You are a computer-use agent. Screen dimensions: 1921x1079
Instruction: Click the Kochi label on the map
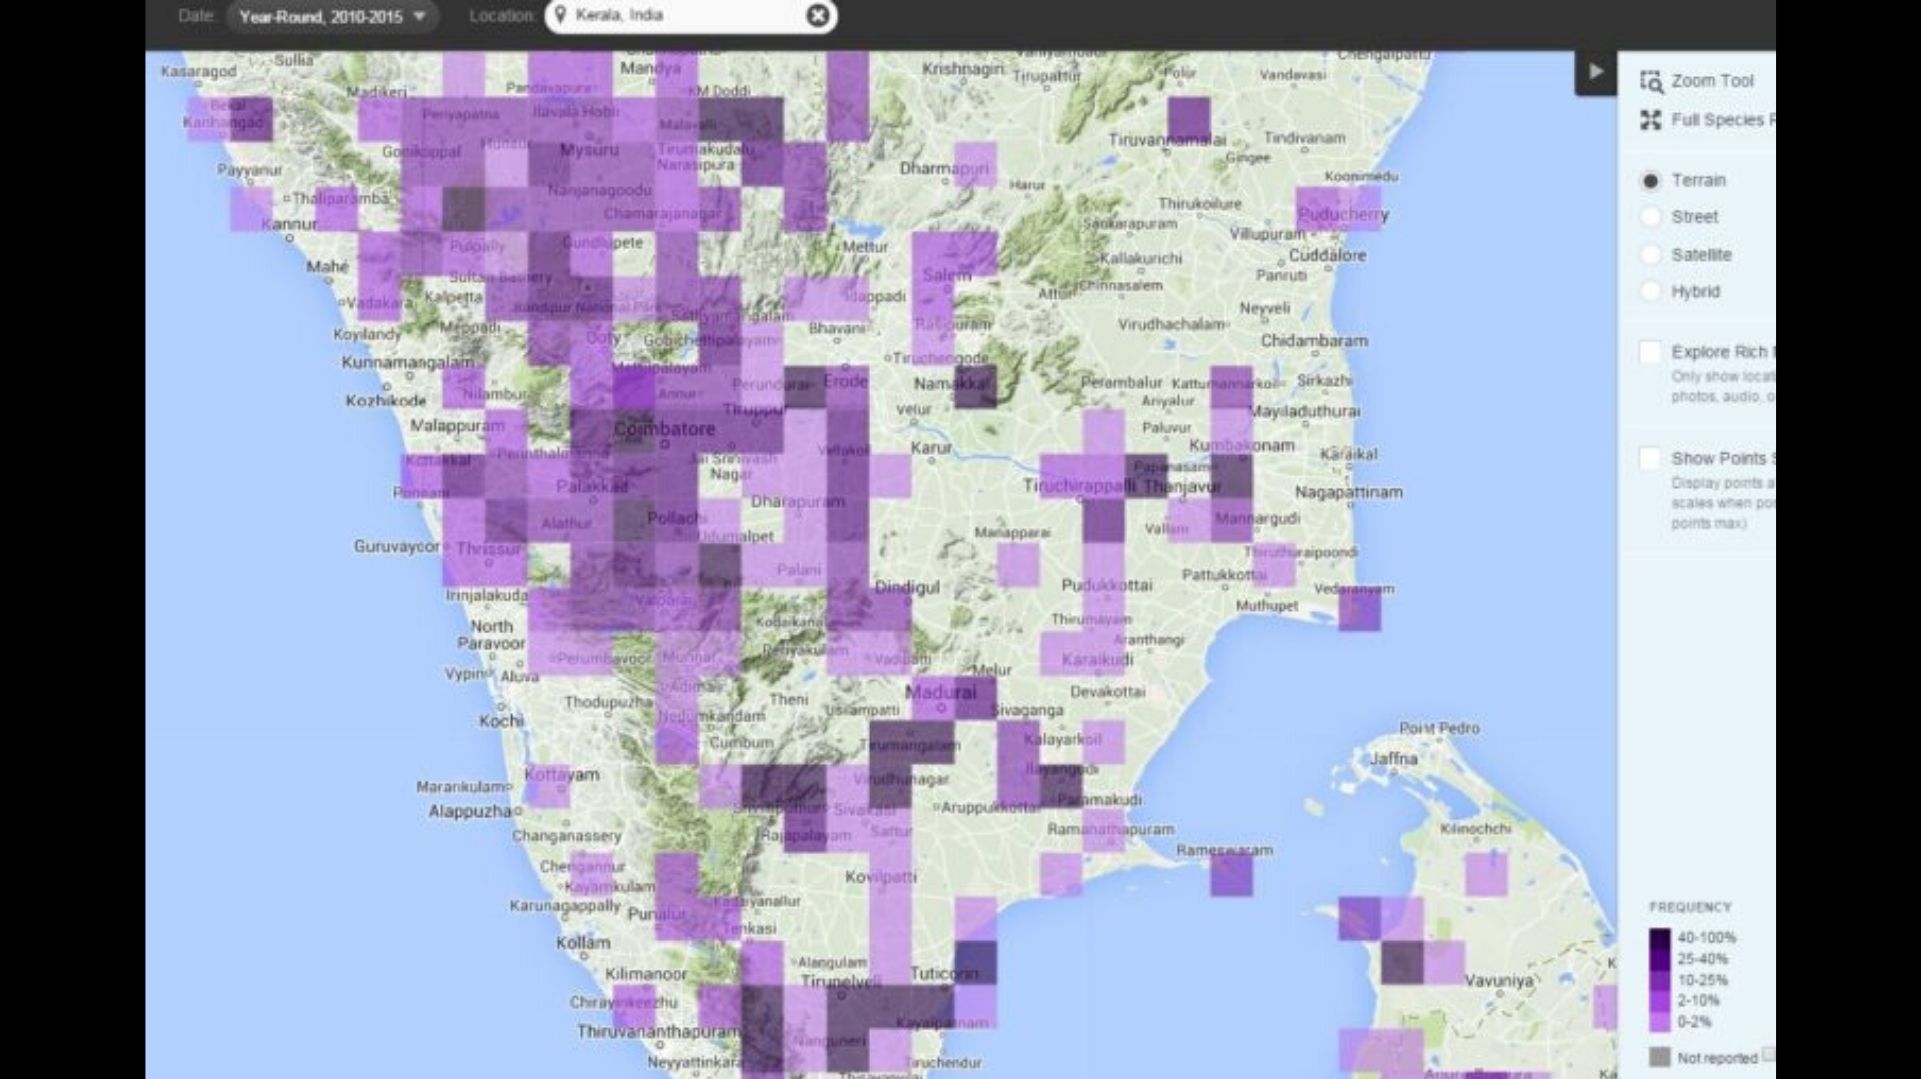point(501,720)
